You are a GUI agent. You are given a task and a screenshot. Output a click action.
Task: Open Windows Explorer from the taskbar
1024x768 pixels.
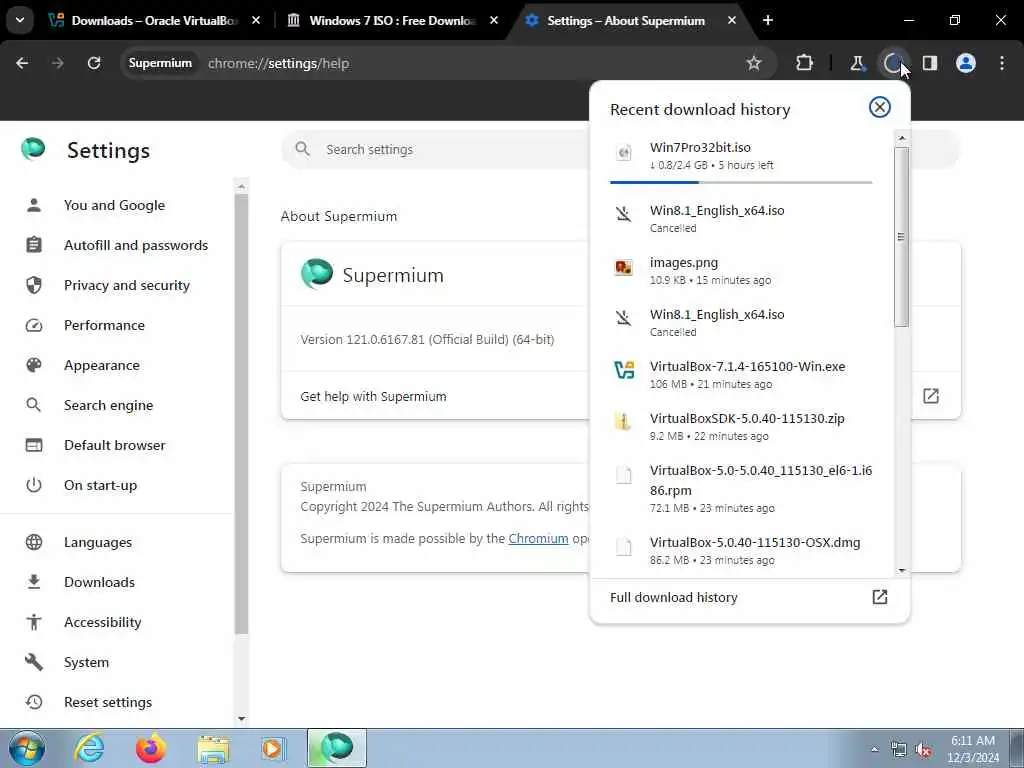(213, 748)
